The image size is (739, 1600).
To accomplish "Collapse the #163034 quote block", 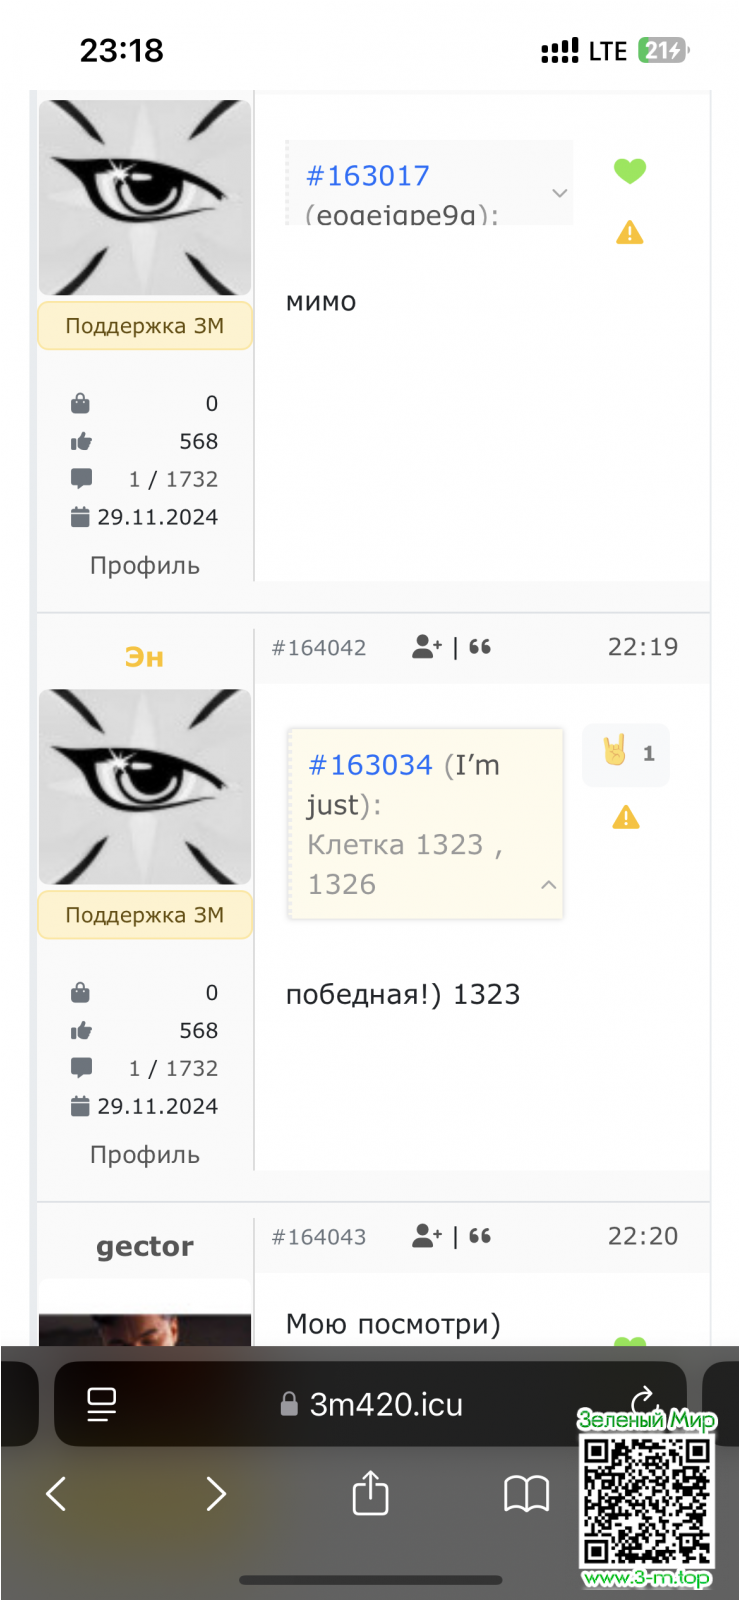I will tap(548, 885).
